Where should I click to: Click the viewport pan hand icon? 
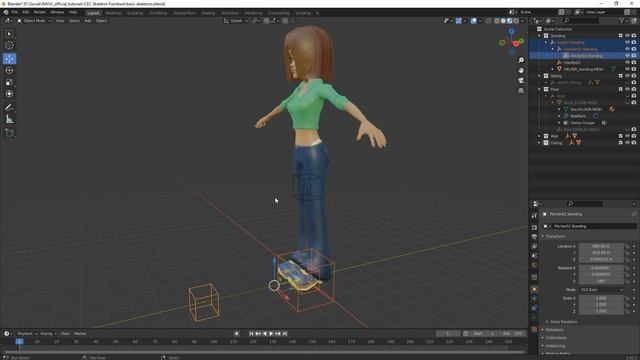521,70
